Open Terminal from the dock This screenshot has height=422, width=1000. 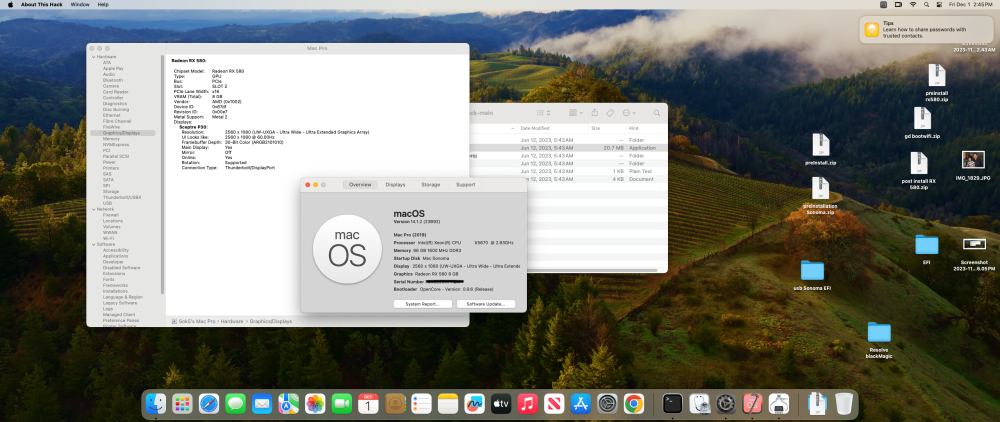click(x=672, y=404)
